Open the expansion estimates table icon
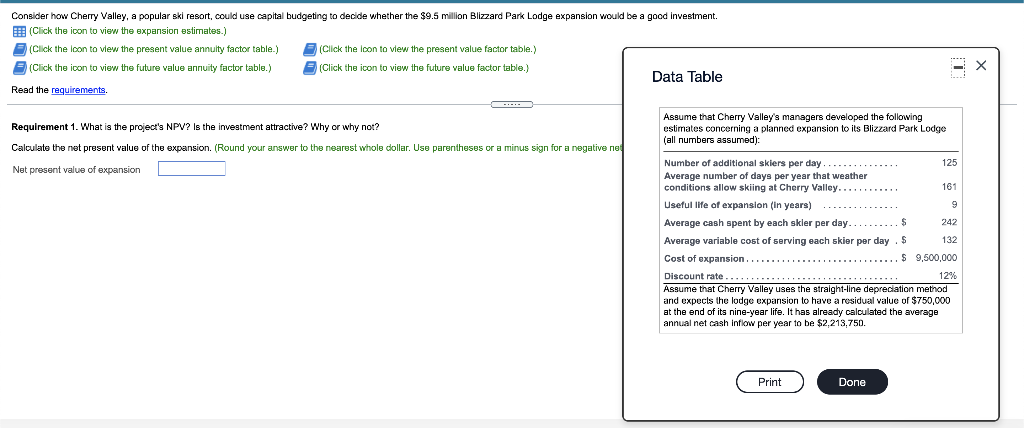 [x=19, y=31]
